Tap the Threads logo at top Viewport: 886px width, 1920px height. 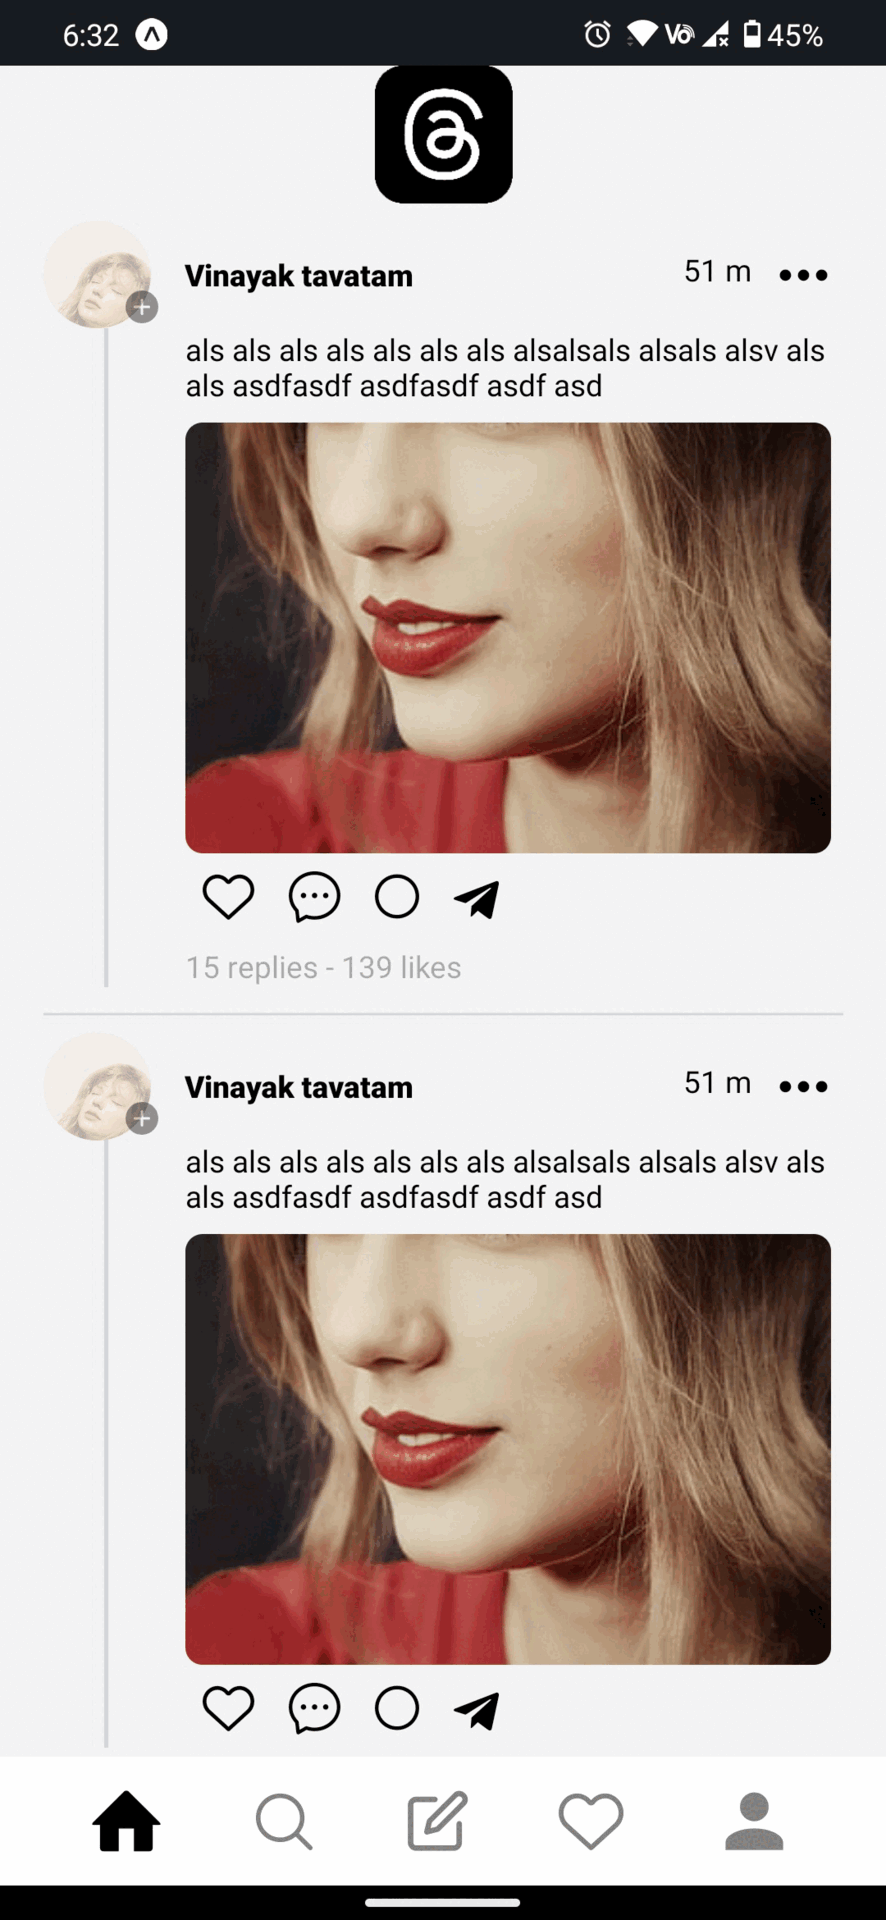(x=443, y=135)
